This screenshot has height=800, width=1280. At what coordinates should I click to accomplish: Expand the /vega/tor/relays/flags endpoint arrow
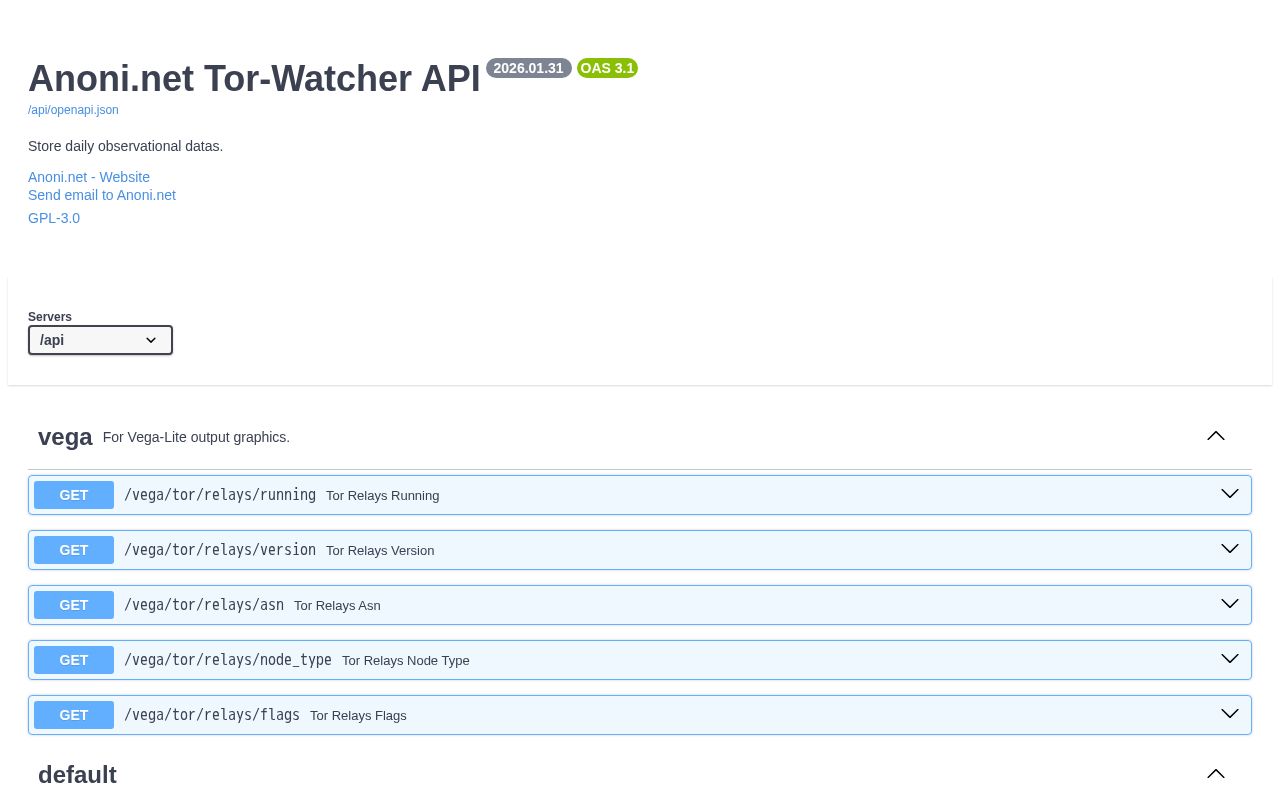[x=1230, y=714]
